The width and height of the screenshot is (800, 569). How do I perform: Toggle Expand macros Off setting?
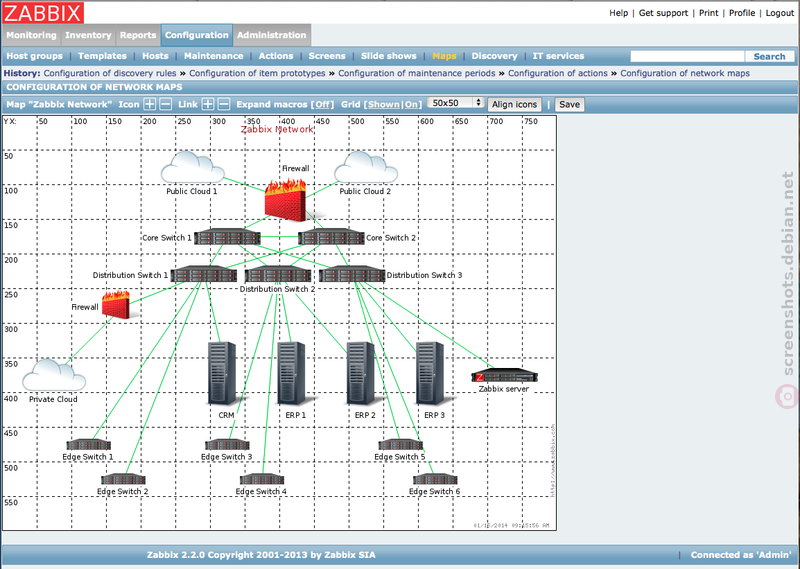pyautogui.click(x=322, y=105)
